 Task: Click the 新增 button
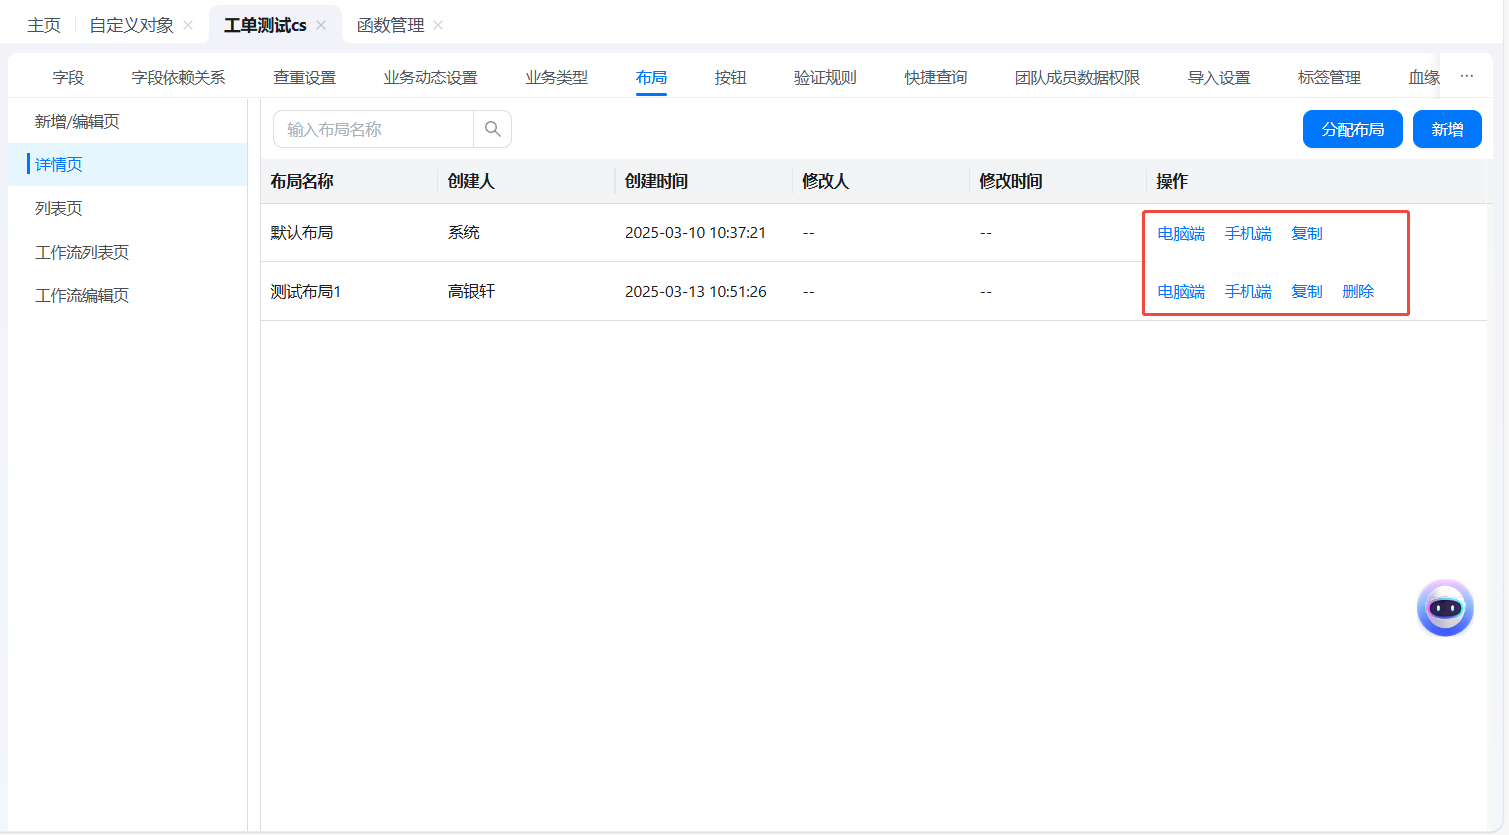[x=1447, y=129]
